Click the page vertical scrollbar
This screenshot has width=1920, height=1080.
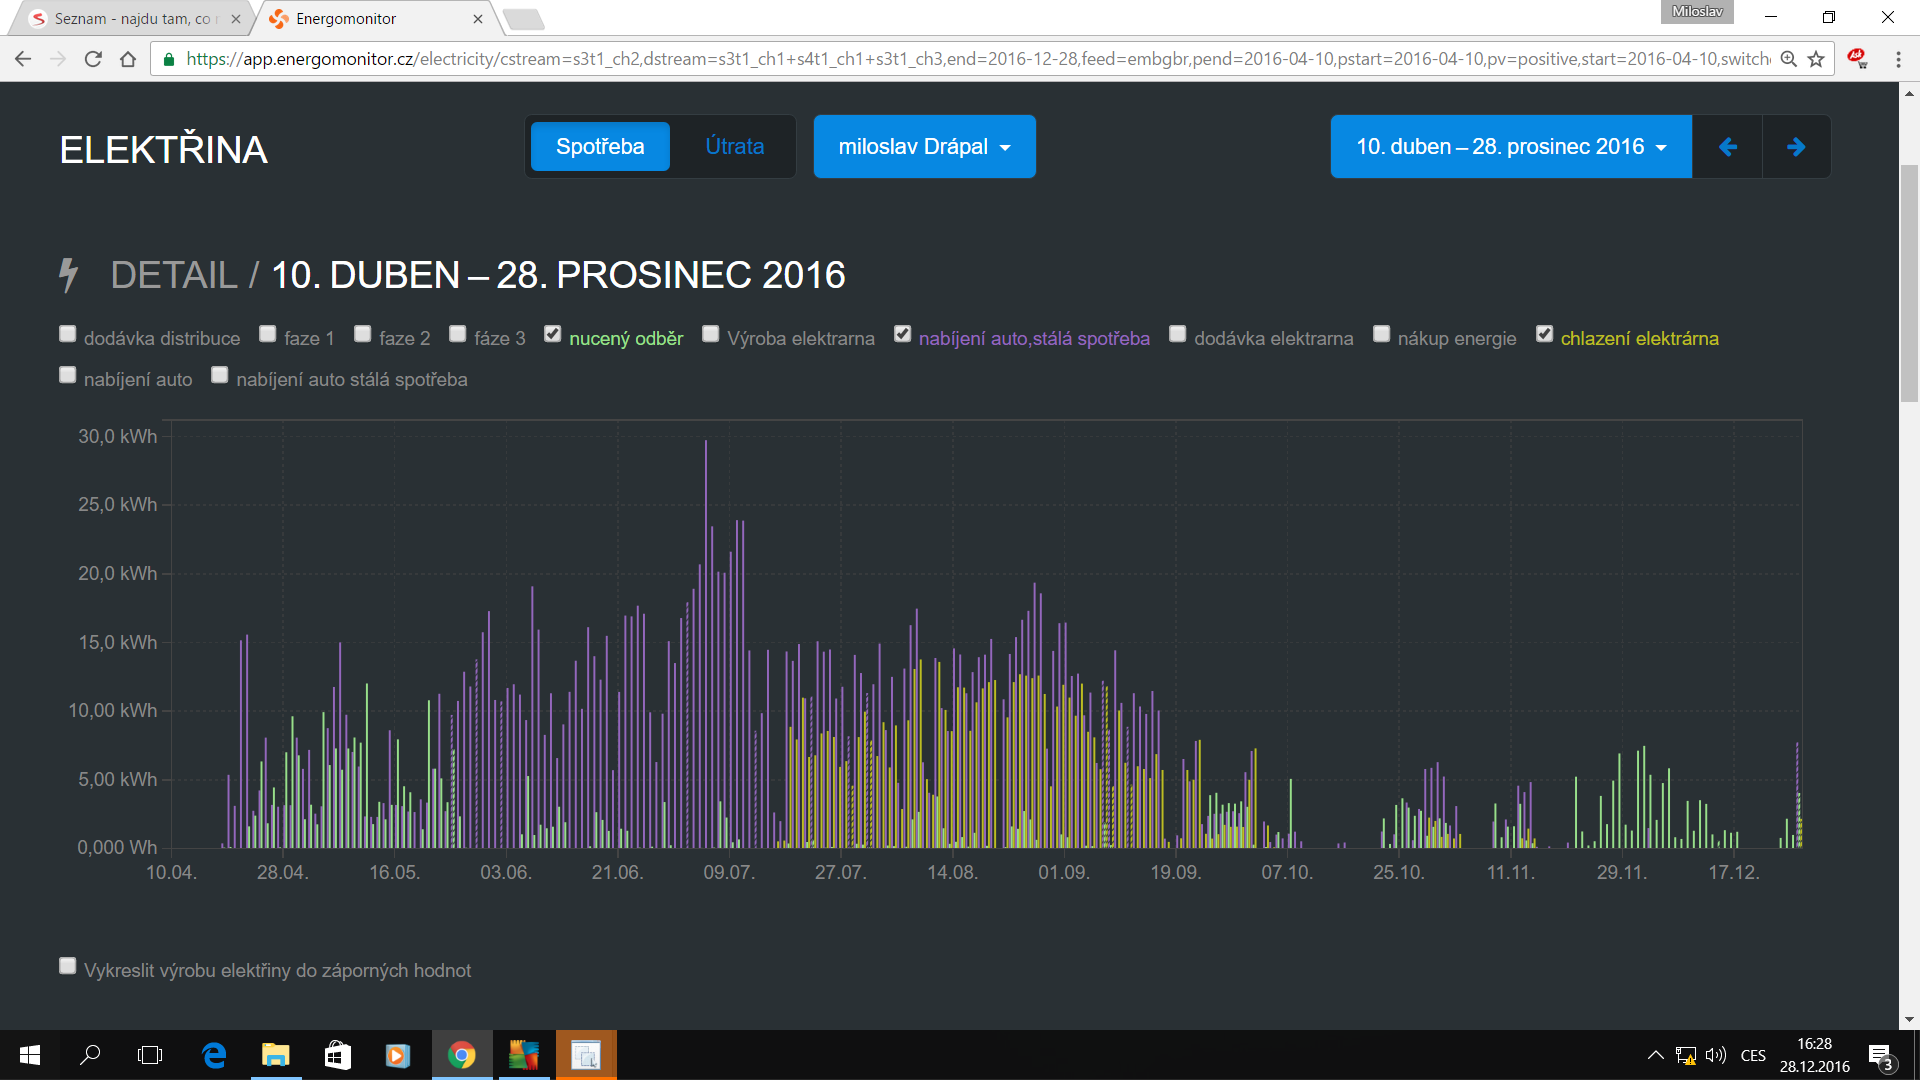(x=1909, y=285)
